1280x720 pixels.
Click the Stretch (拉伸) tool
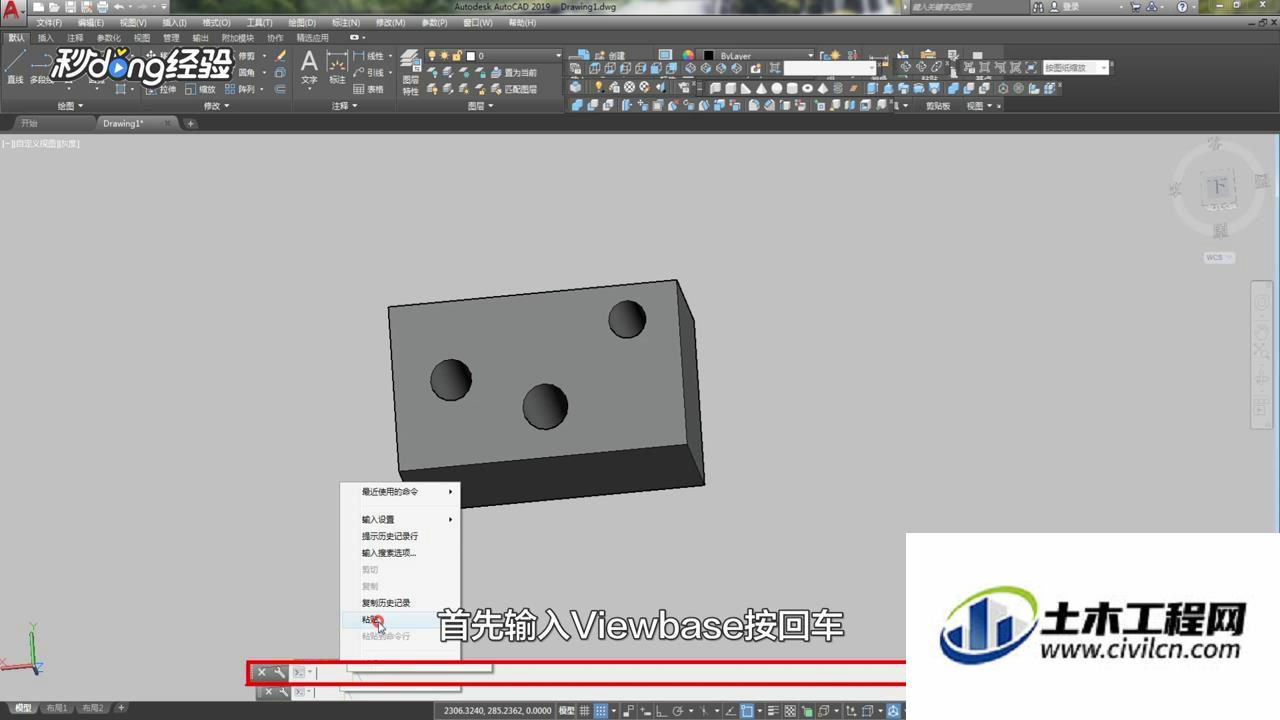[x=159, y=89]
